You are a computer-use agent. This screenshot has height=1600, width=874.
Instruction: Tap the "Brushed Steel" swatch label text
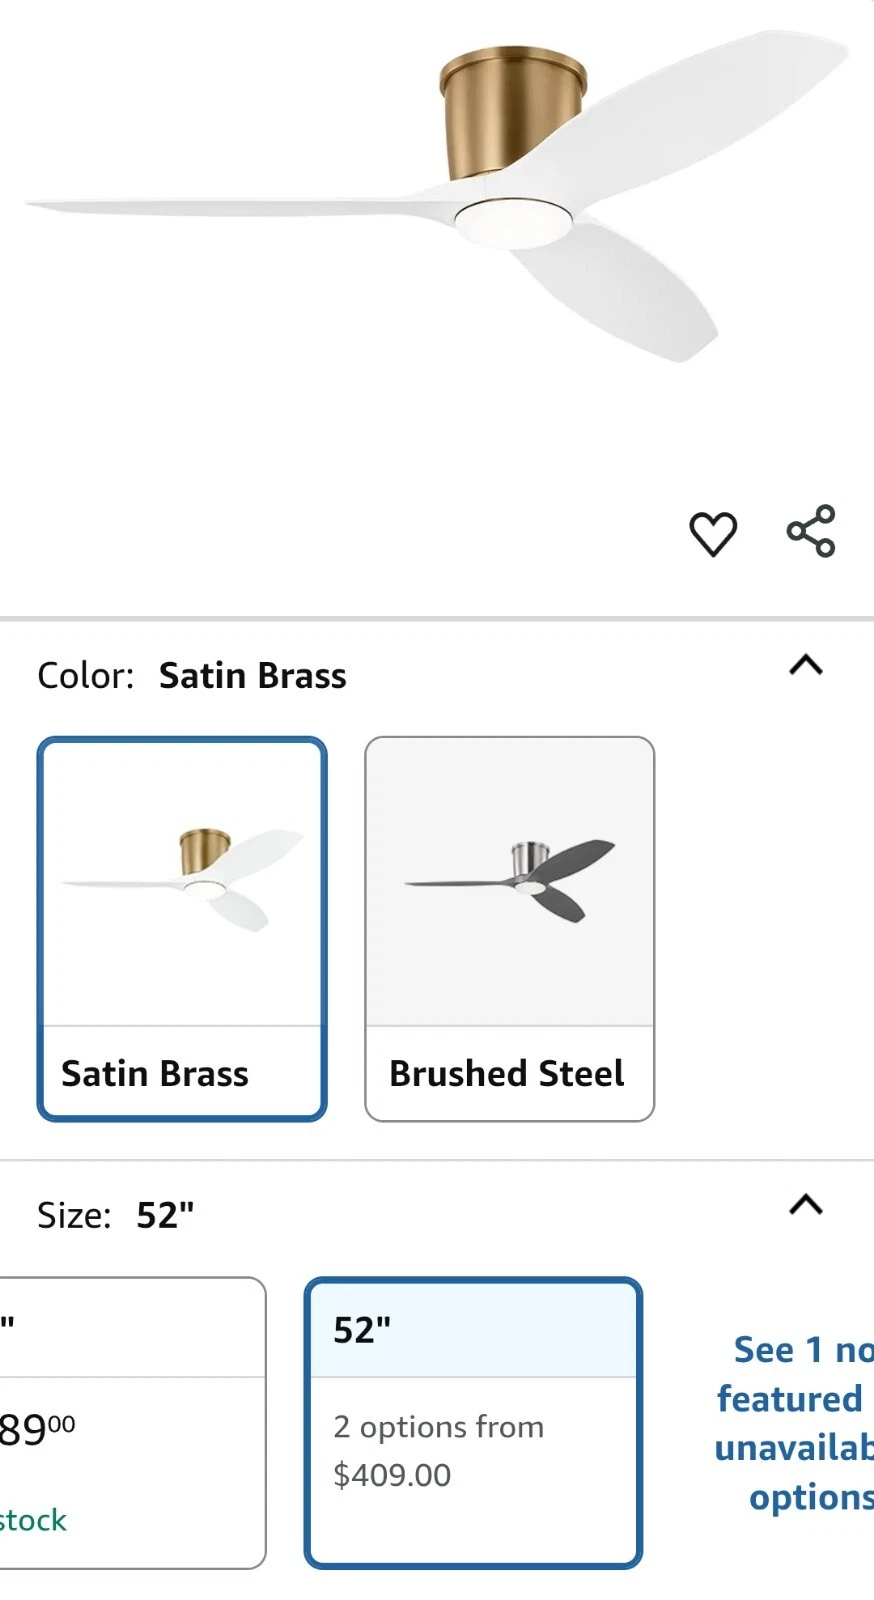pos(506,1073)
